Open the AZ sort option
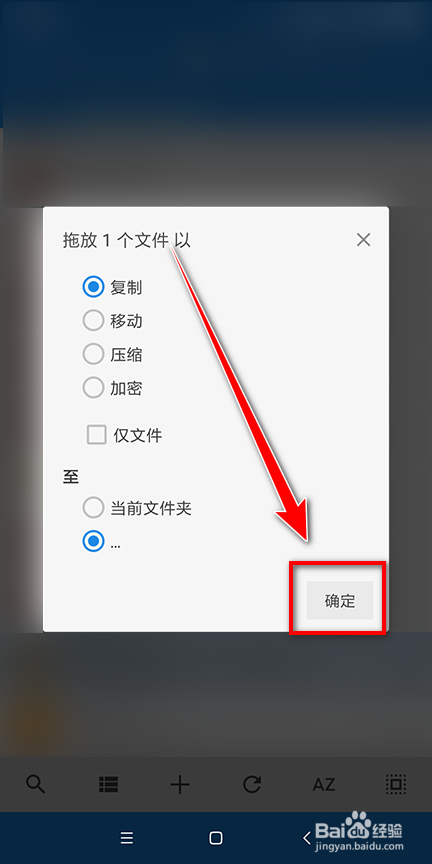 tap(324, 784)
